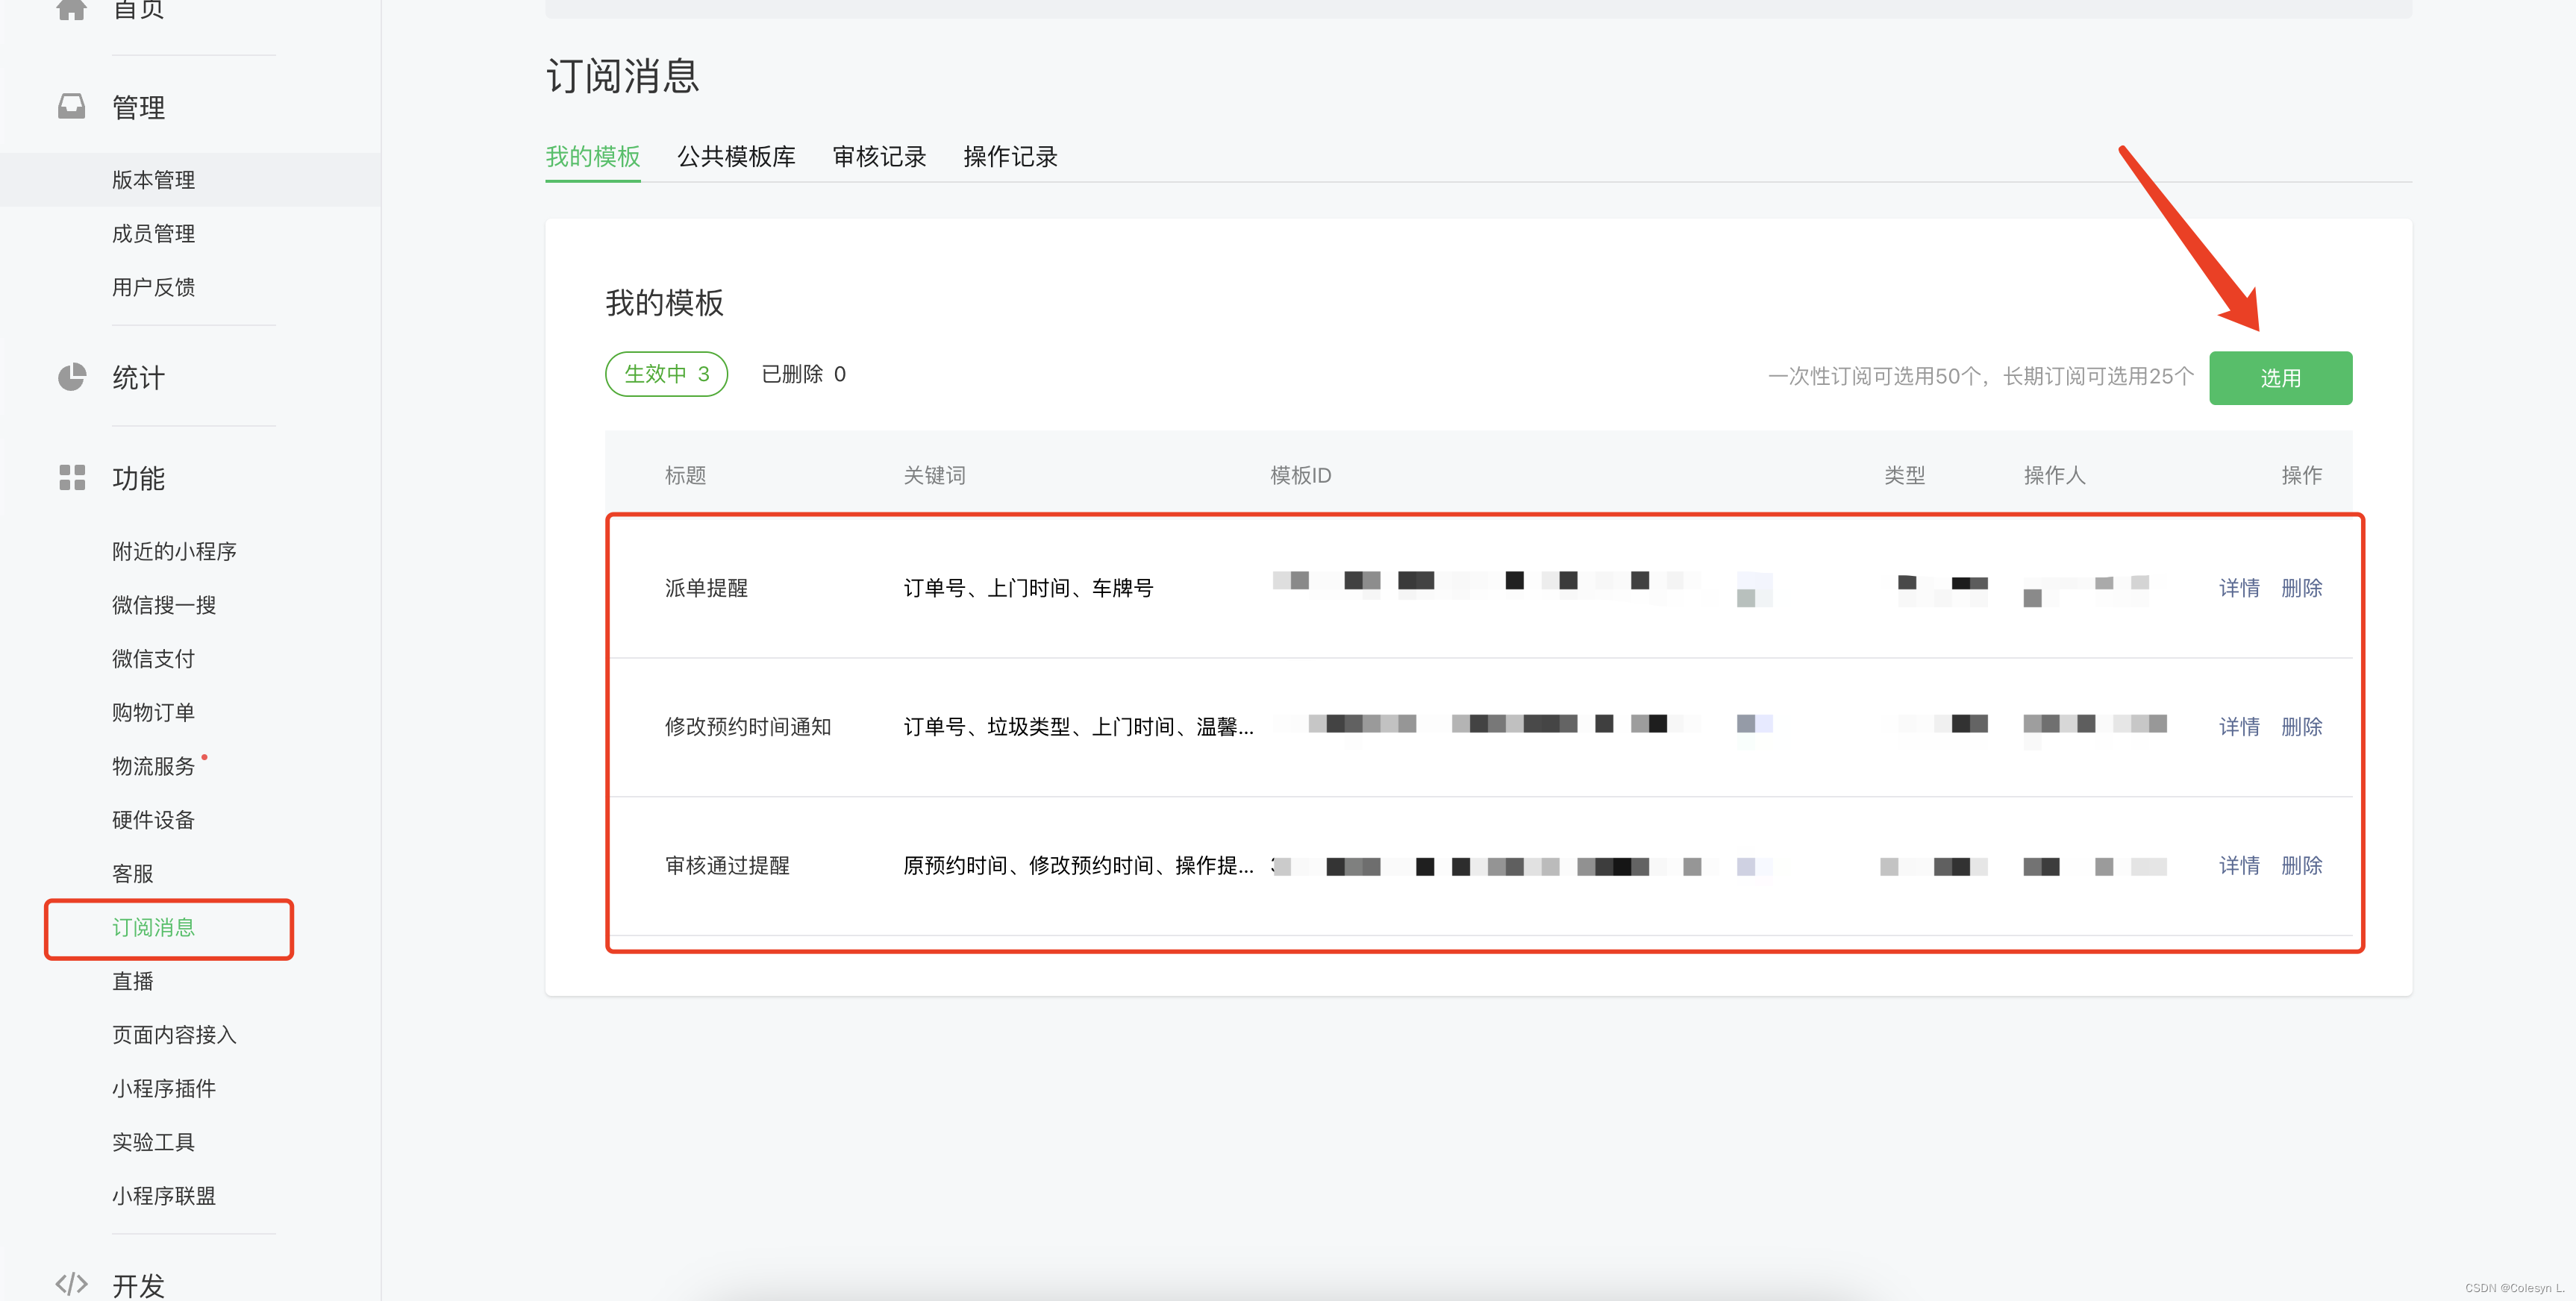Open 微信搜一搜 menu item
Image resolution: width=2576 pixels, height=1301 pixels.
click(x=164, y=605)
